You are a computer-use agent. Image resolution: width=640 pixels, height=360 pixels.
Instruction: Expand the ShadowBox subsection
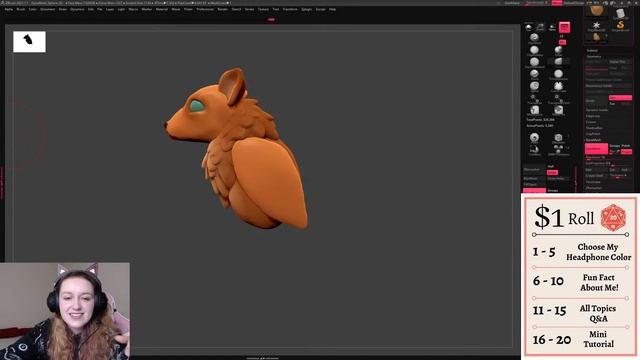click(x=594, y=128)
